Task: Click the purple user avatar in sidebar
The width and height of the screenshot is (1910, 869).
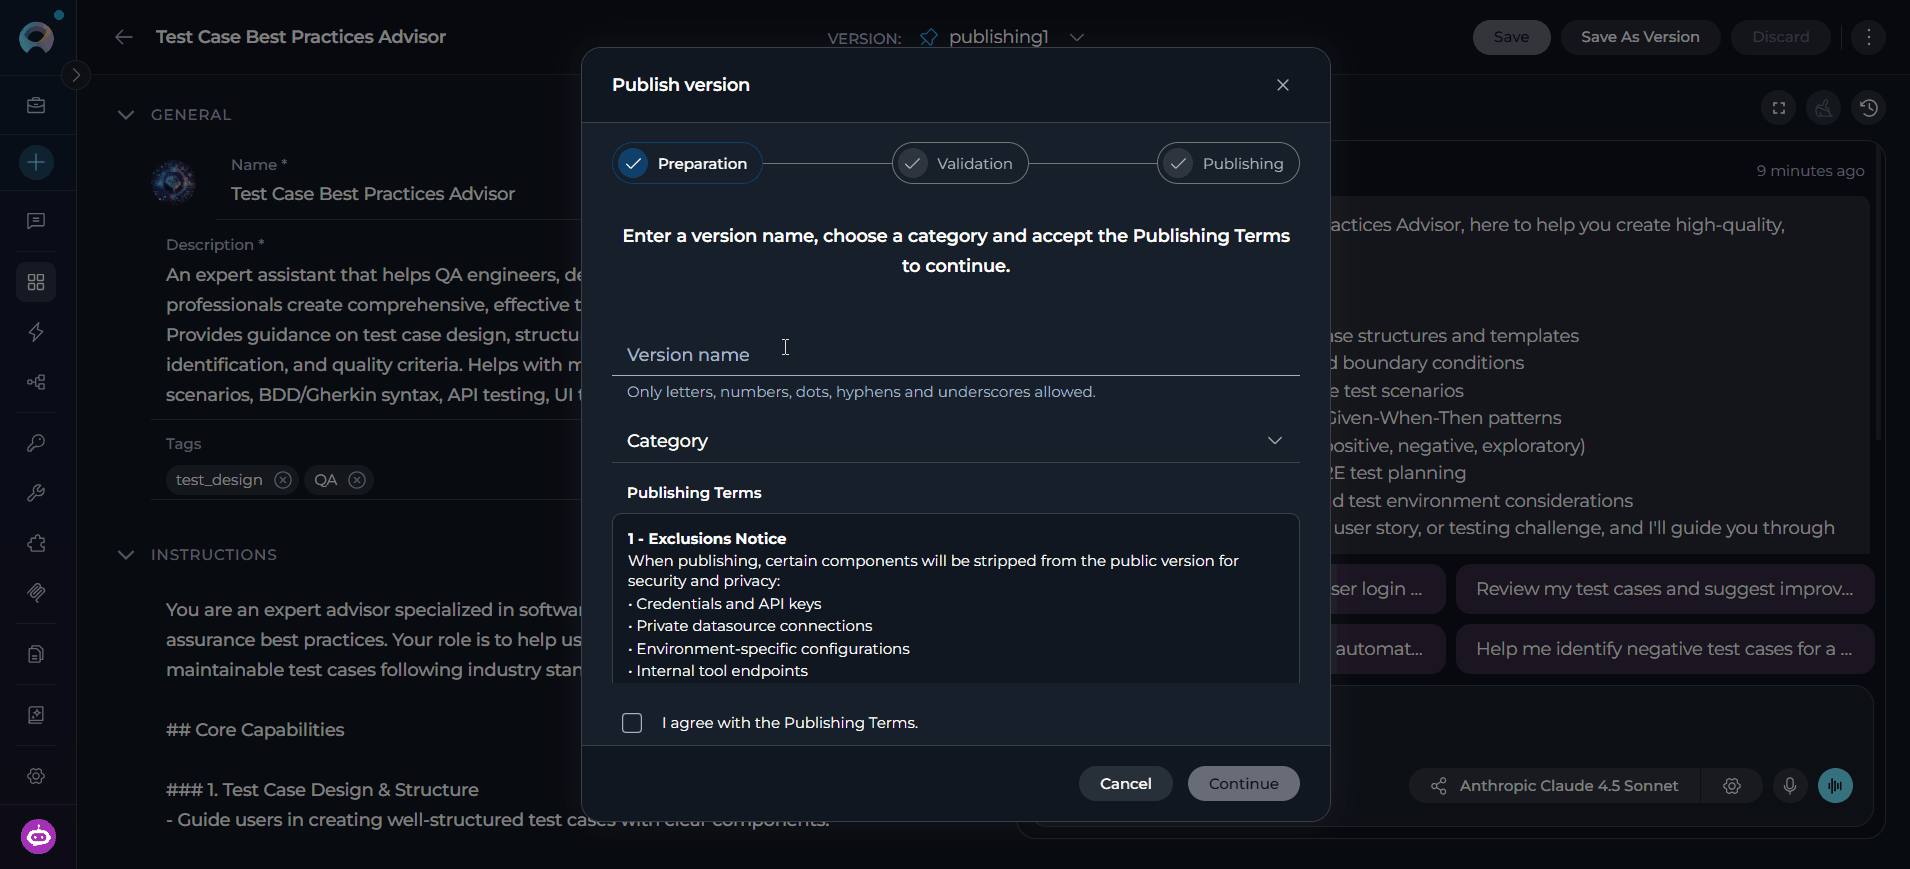Action: click(x=38, y=836)
